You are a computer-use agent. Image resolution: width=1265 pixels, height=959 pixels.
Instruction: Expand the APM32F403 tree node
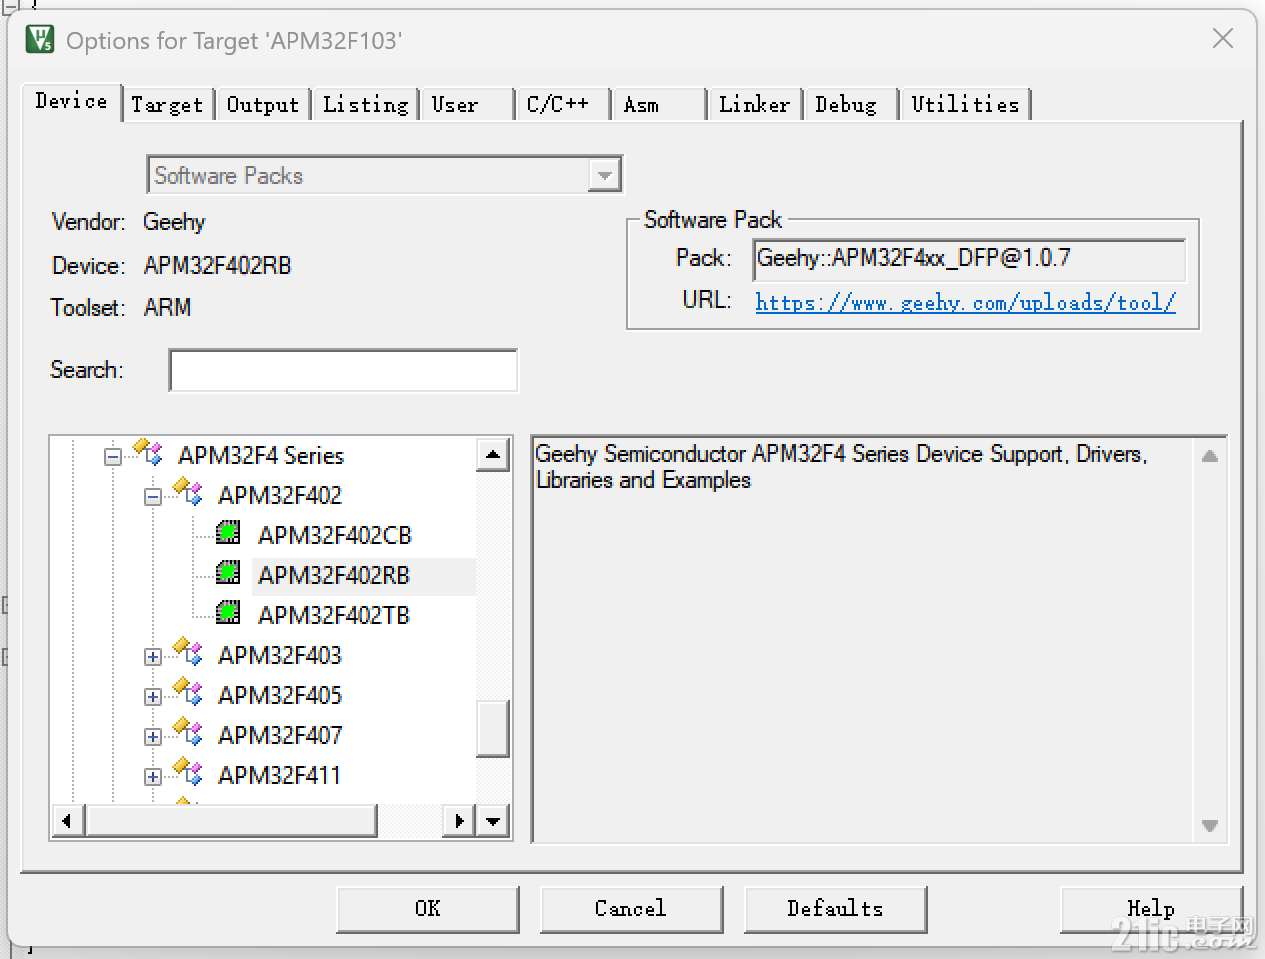tap(153, 657)
